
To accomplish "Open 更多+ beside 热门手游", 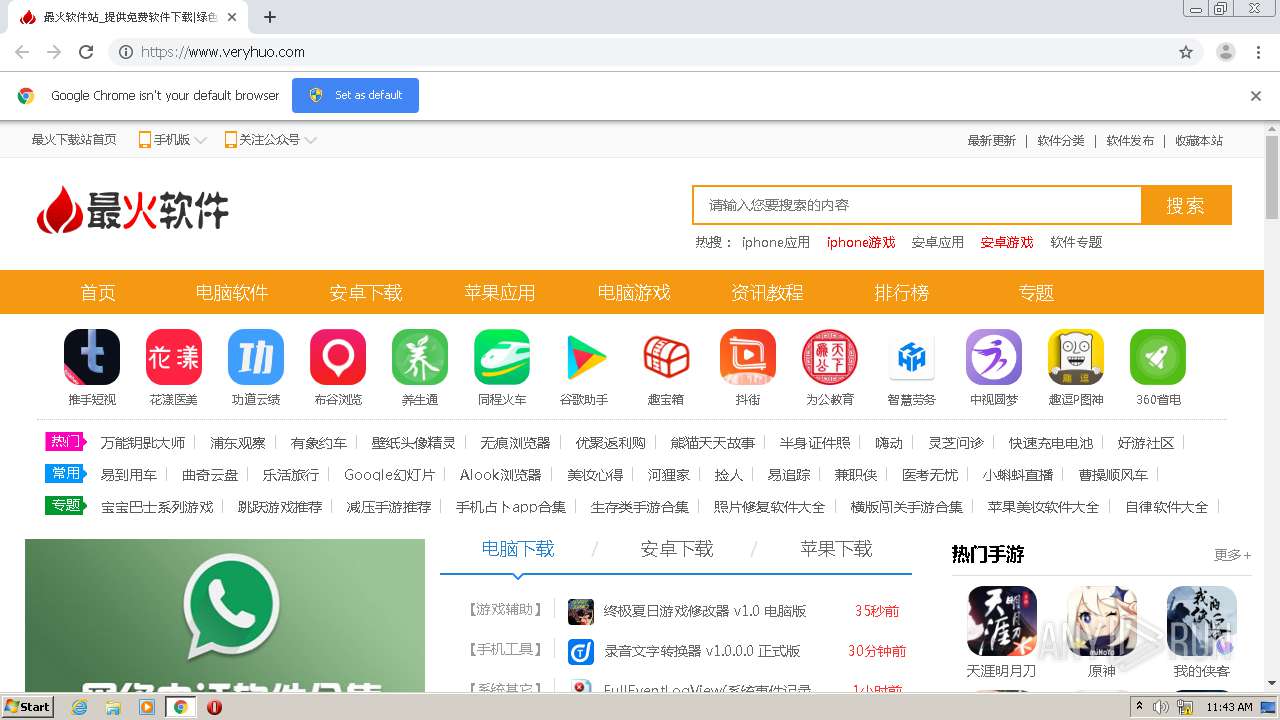I will [x=1232, y=555].
